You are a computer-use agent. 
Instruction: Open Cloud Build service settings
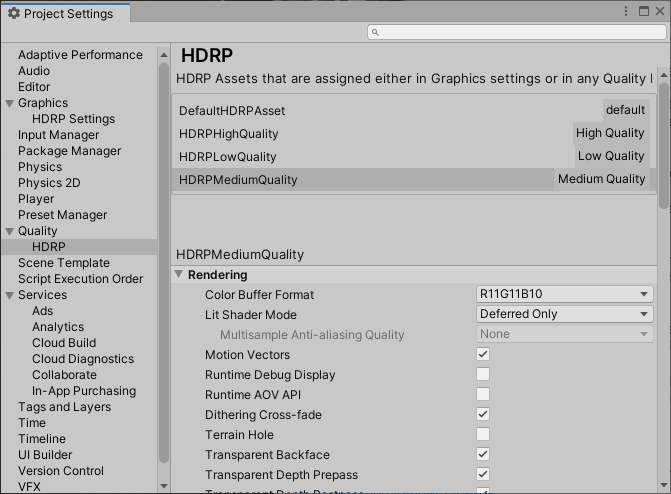coord(64,343)
